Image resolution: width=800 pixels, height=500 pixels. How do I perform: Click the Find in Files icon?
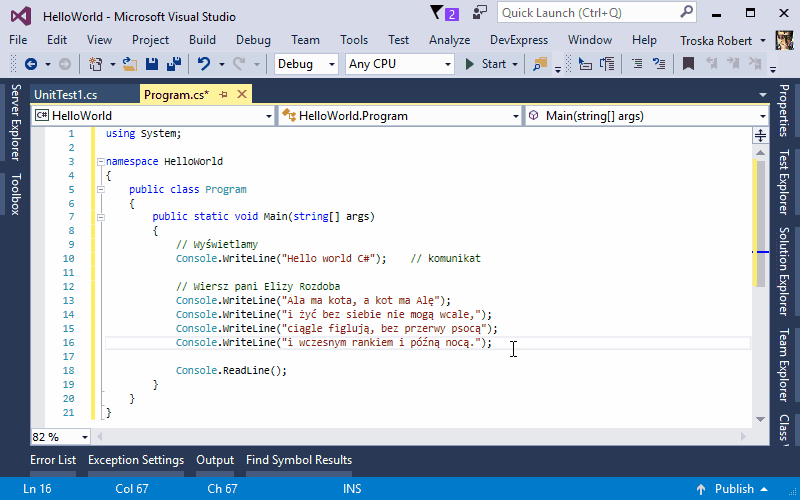[x=540, y=64]
